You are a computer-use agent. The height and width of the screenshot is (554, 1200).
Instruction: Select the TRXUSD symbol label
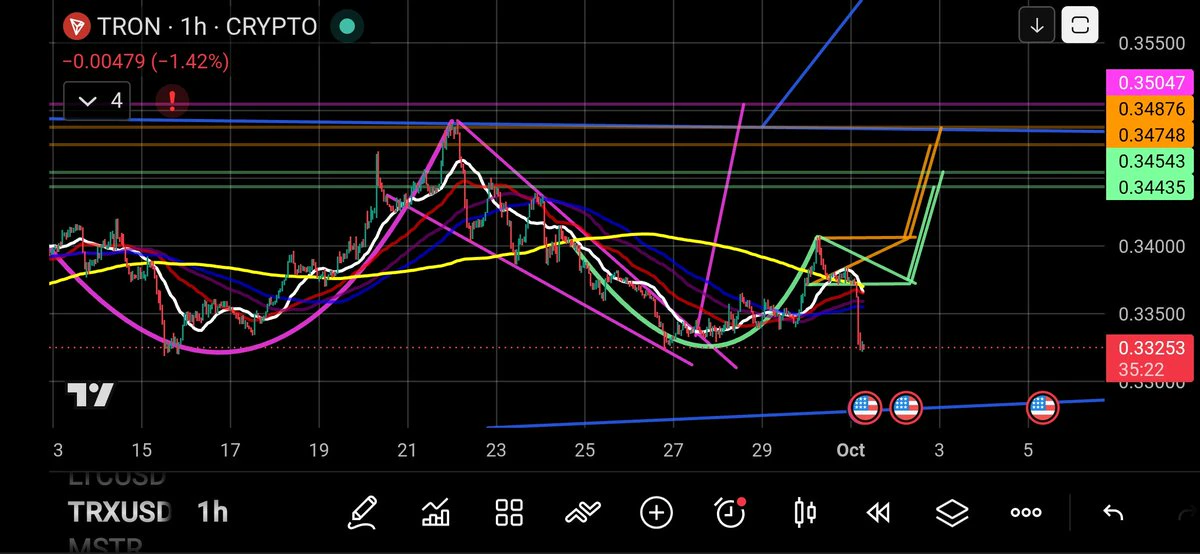pyautogui.click(x=120, y=513)
